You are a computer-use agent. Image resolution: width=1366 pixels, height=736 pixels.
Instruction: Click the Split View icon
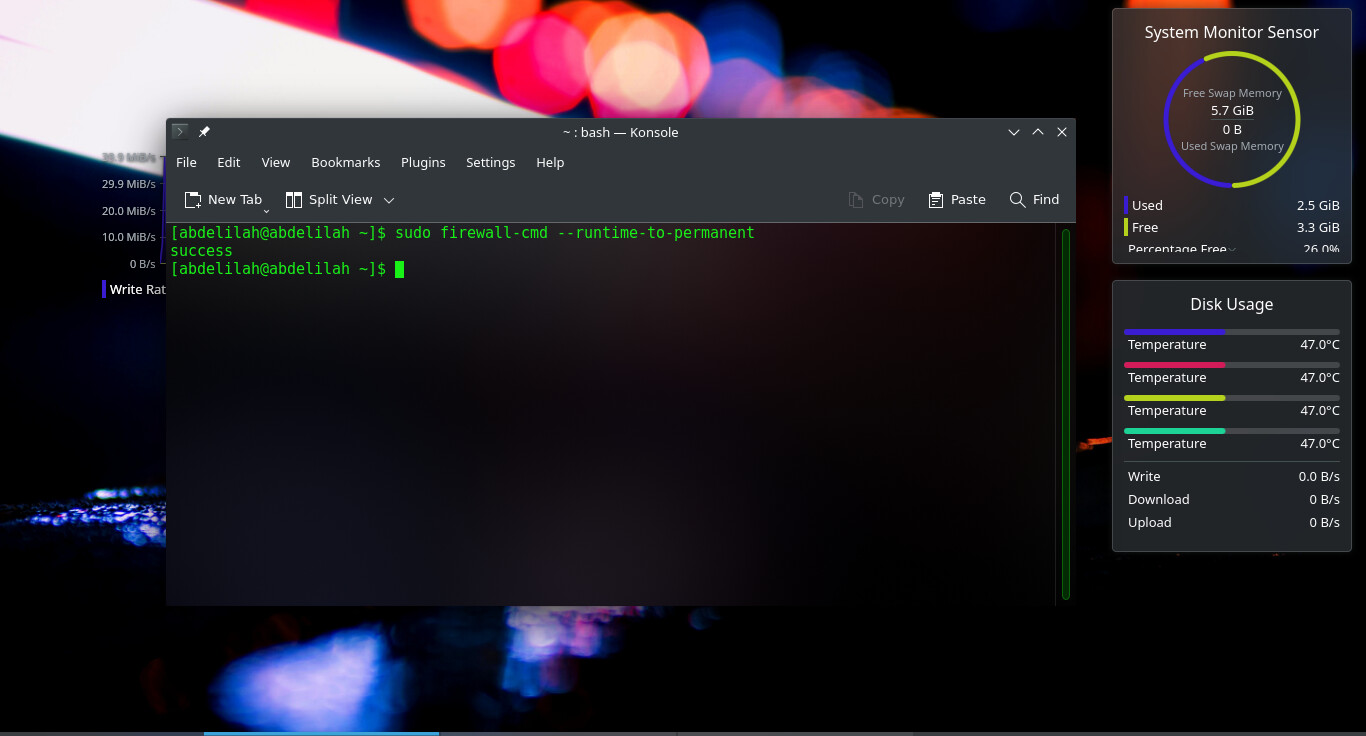(294, 200)
